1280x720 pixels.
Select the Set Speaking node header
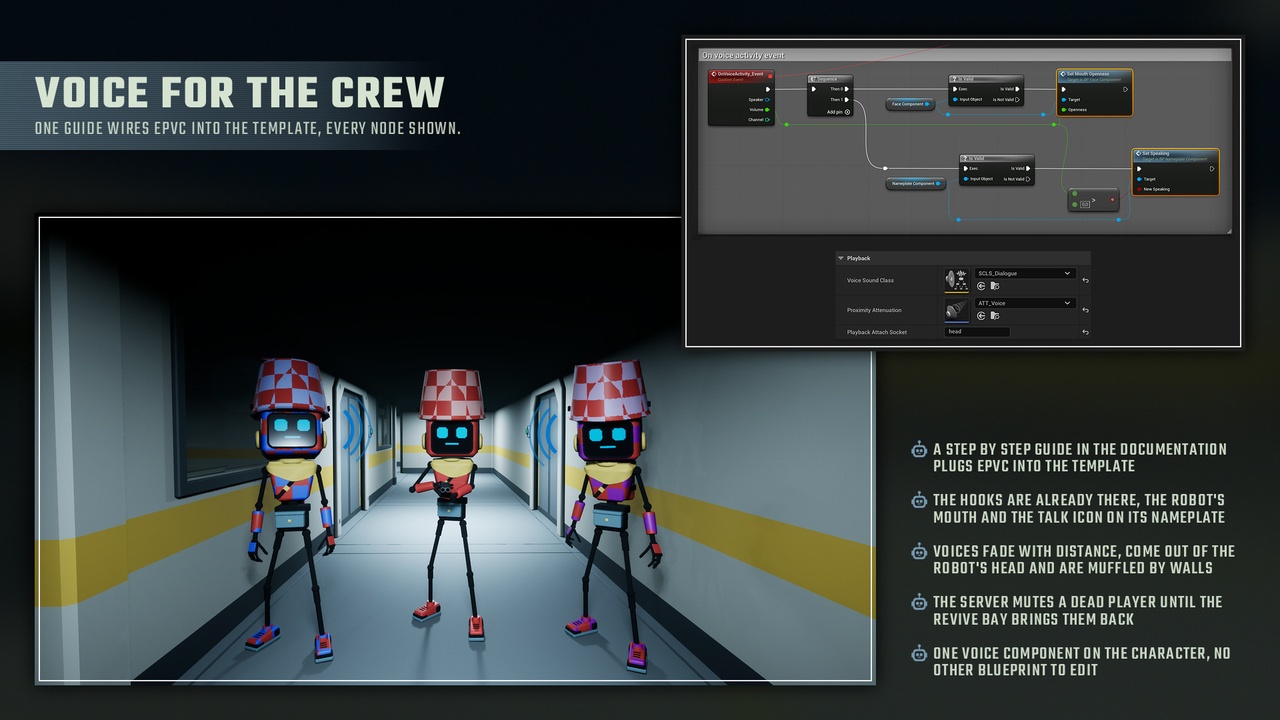[1176, 155]
